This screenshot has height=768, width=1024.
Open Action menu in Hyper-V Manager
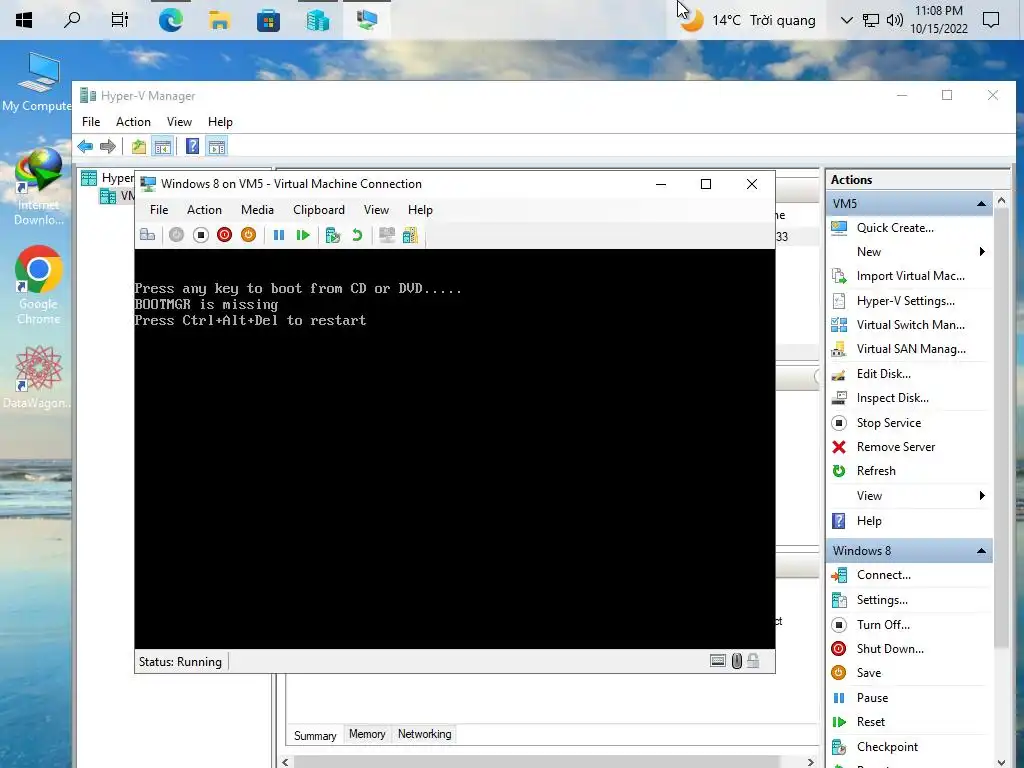pyautogui.click(x=133, y=122)
